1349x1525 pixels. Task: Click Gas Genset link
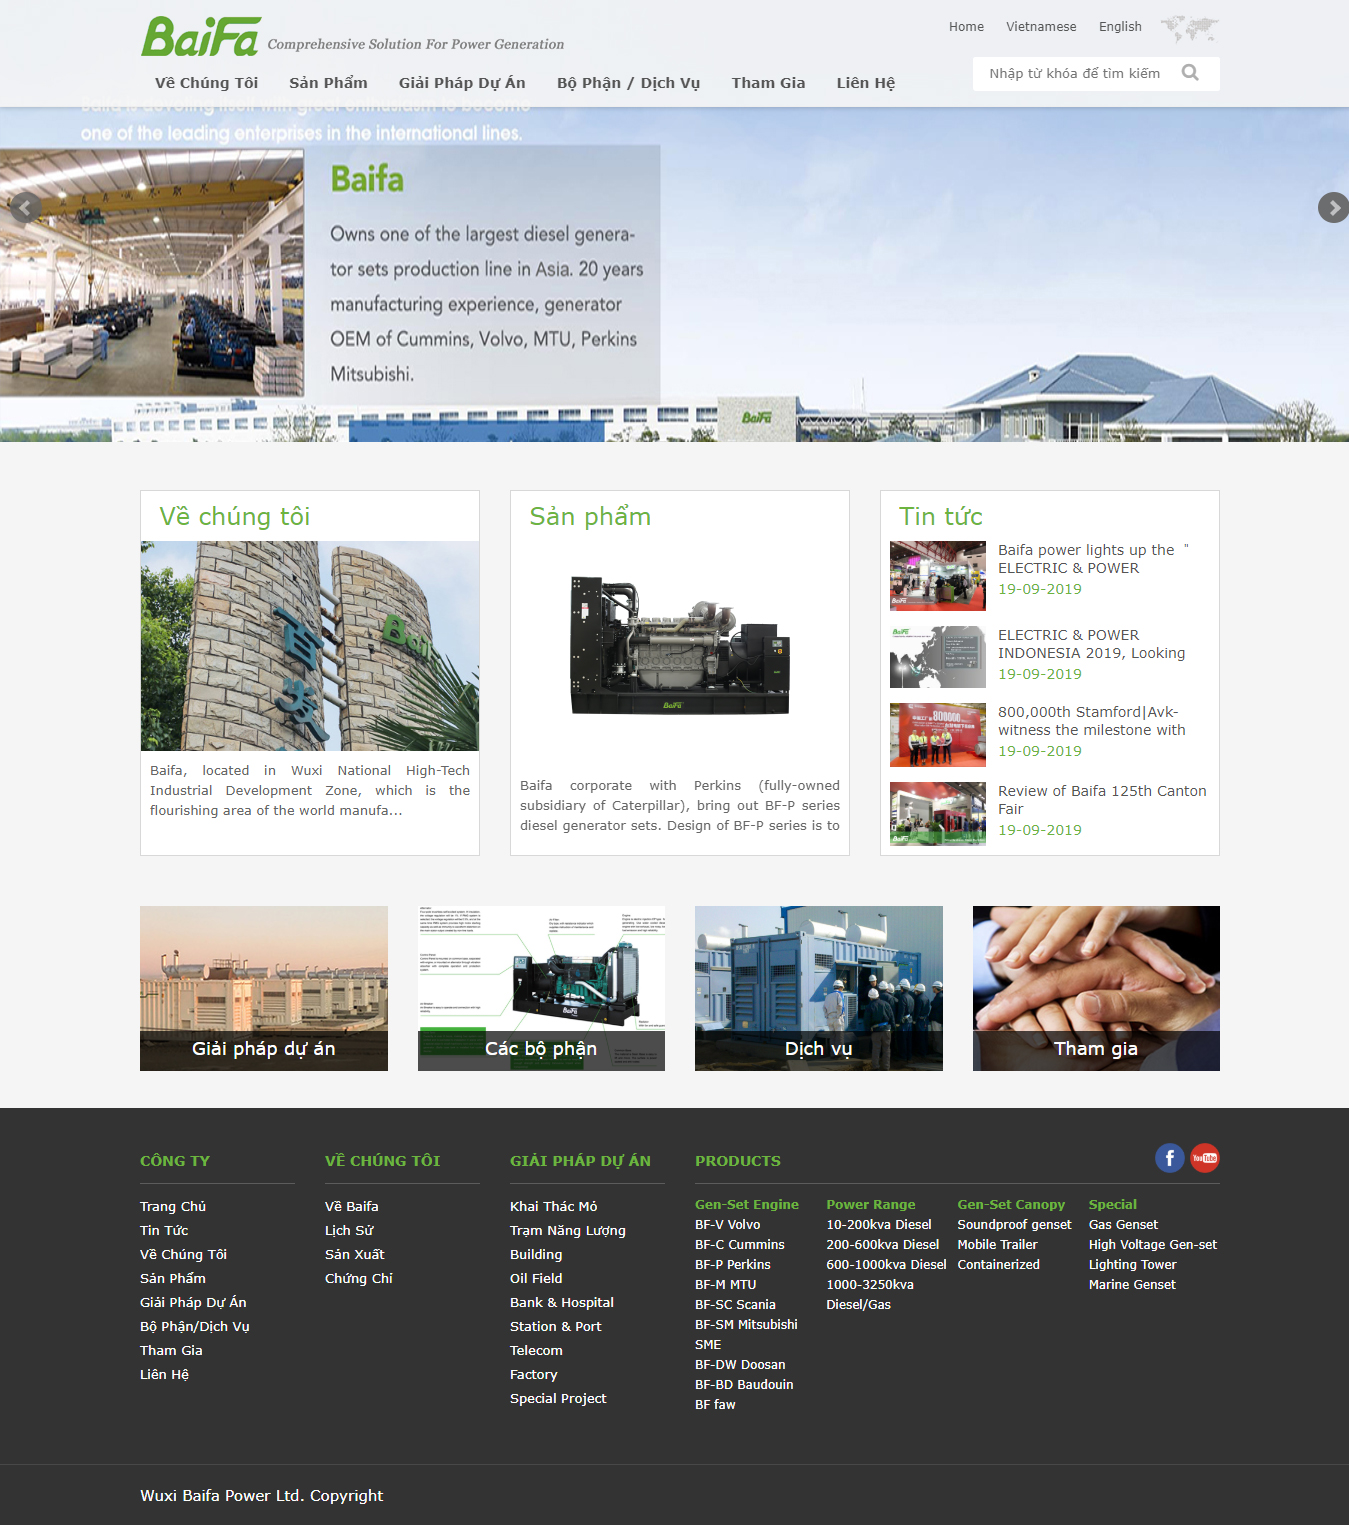(1123, 1225)
